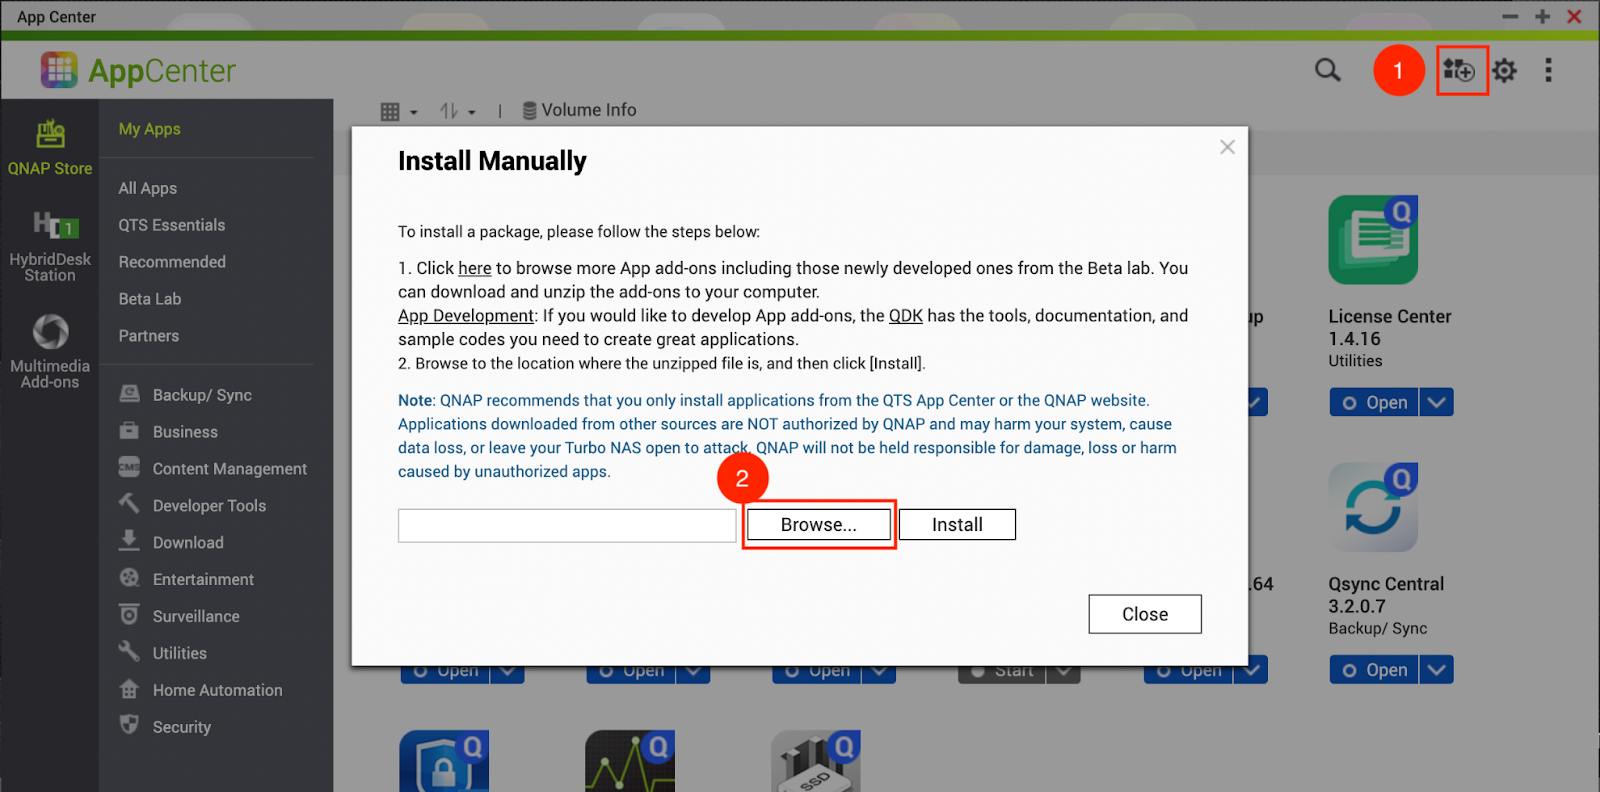Select HybridDesk Station in sidebar
This screenshot has width=1600, height=792.
(50, 246)
